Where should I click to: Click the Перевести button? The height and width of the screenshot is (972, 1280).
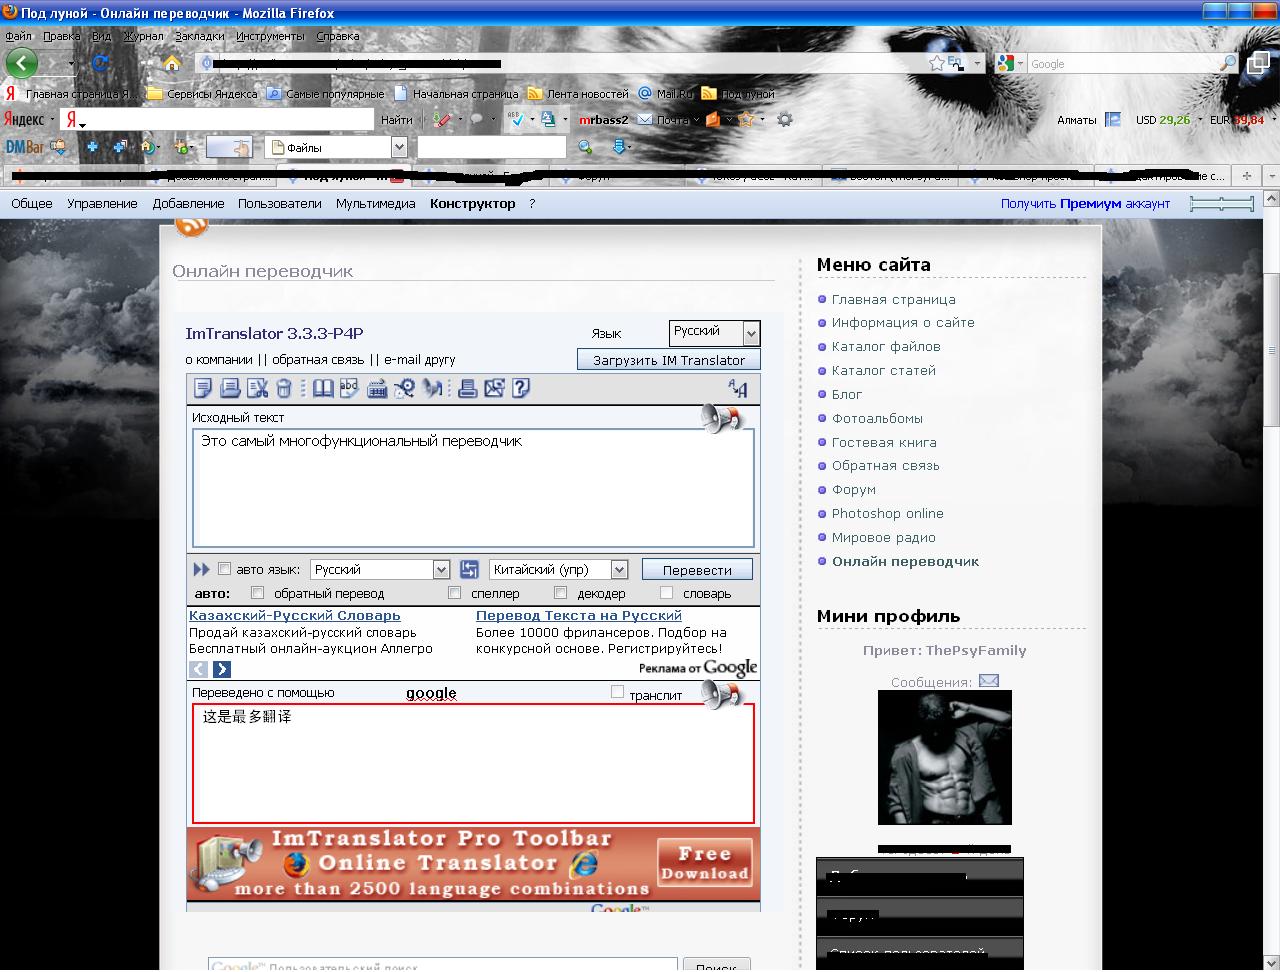tap(697, 570)
